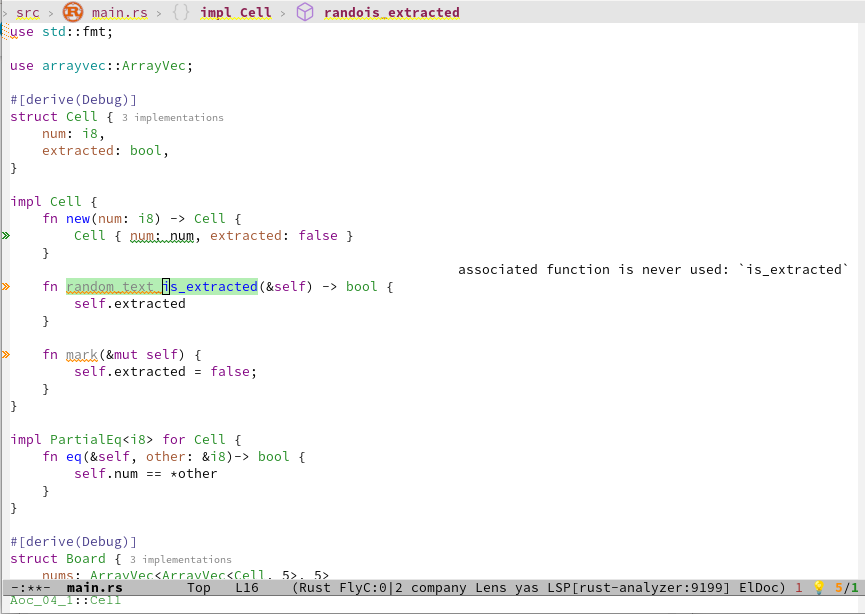Click the 'num: i8,' struct field line
The width and height of the screenshot is (865, 614).
73,134
